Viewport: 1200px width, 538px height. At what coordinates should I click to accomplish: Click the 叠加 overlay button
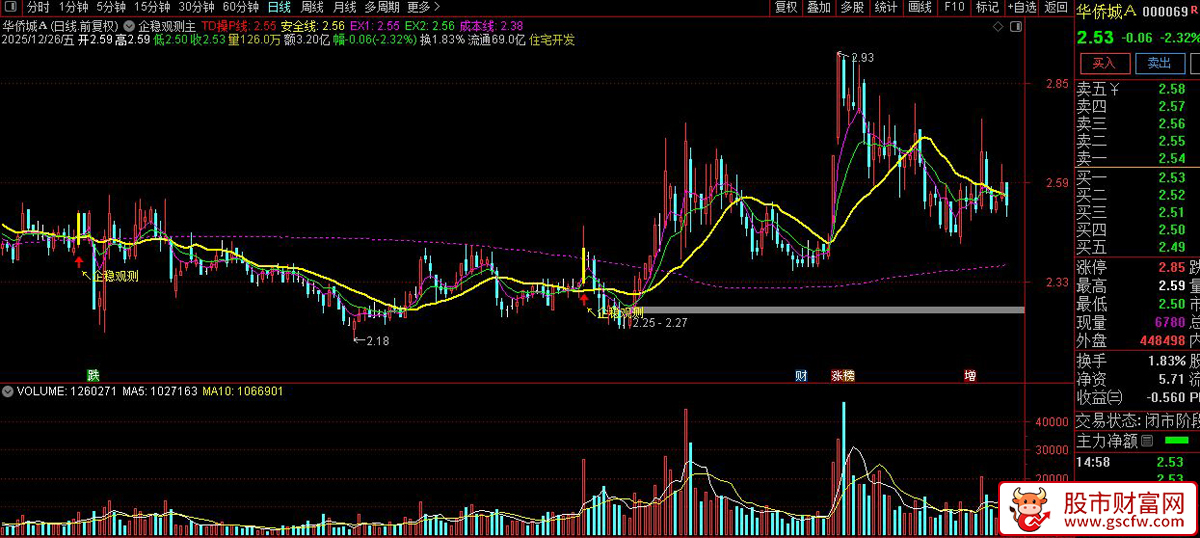point(819,7)
